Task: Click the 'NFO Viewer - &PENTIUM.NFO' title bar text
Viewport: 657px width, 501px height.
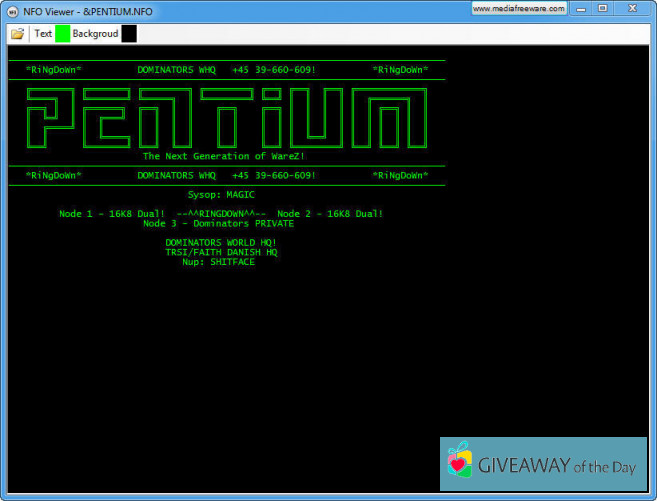Action: (x=81, y=9)
